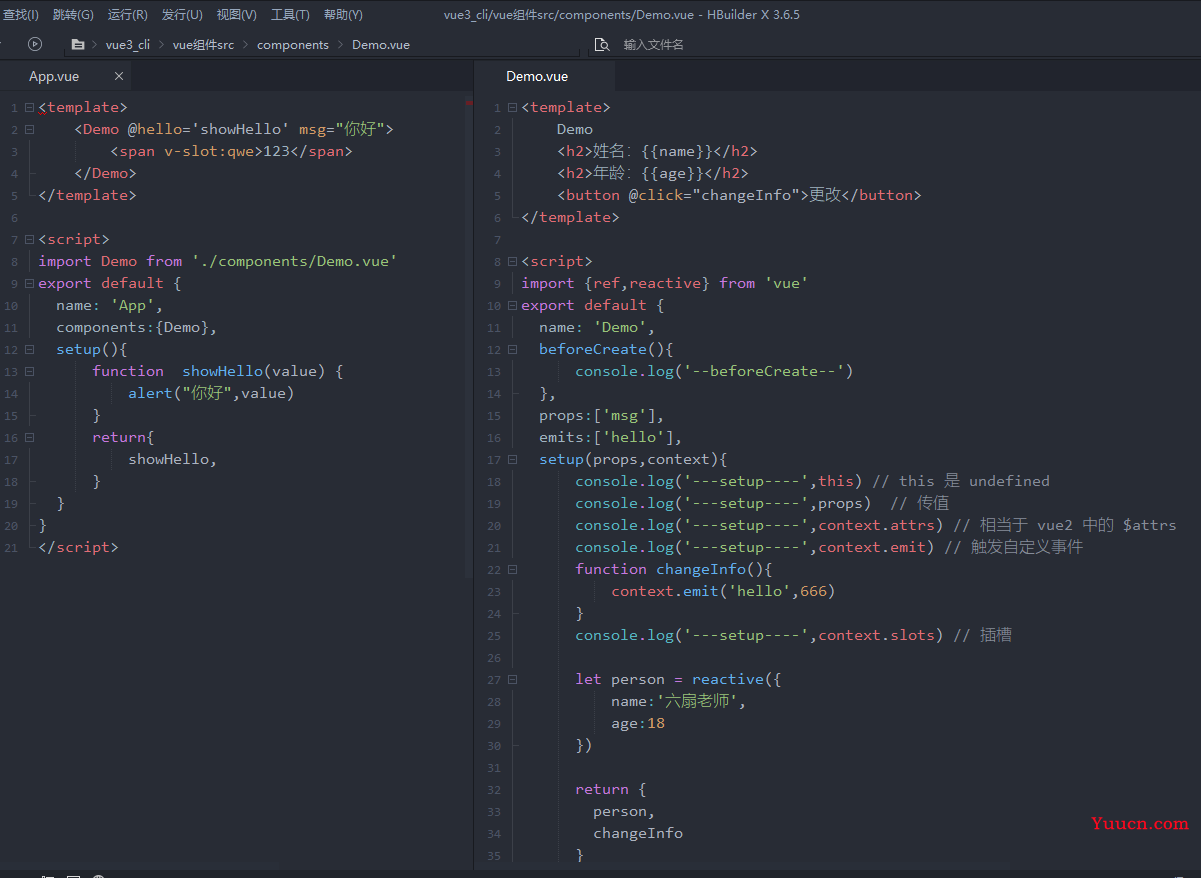Click comment 'this 是 undefined'

click(961, 481)
